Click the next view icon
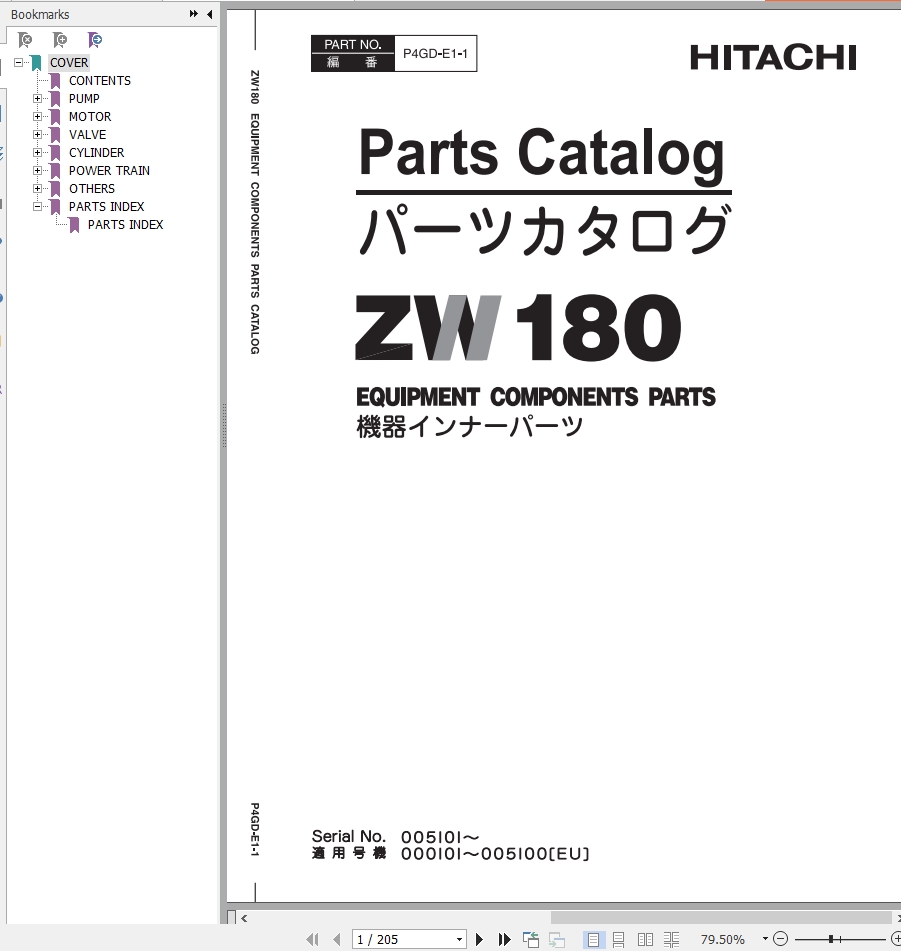901x951 pixels. pyautogui.click(x=557, y=939)
